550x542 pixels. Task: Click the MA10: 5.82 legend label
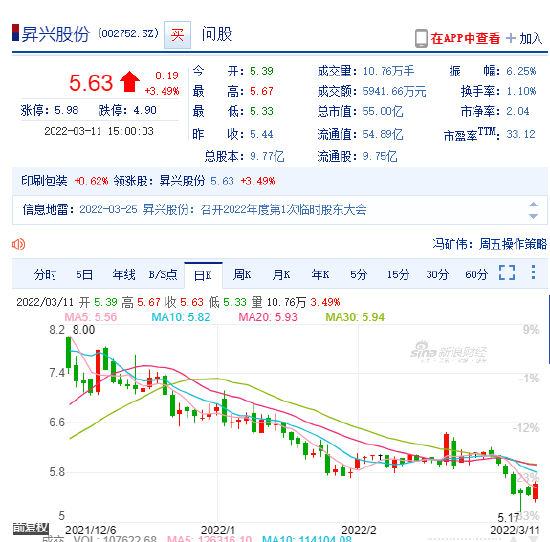pyautogui.click(x=181, y=317)
